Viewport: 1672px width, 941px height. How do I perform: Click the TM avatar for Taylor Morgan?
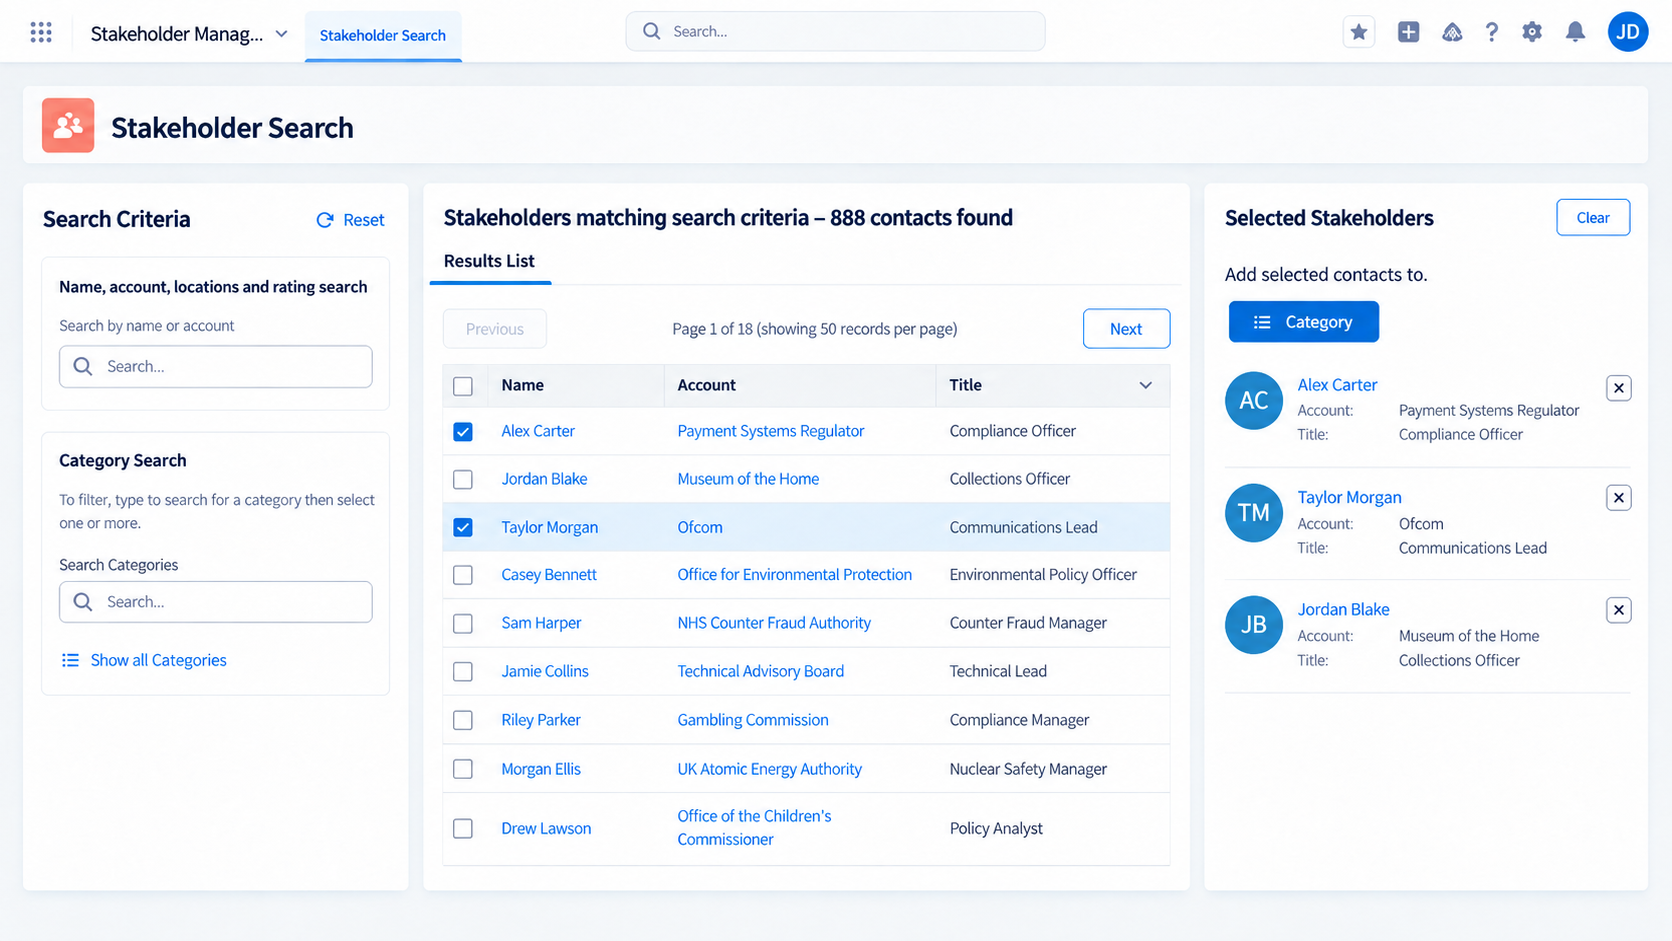tap(1253, 513)
